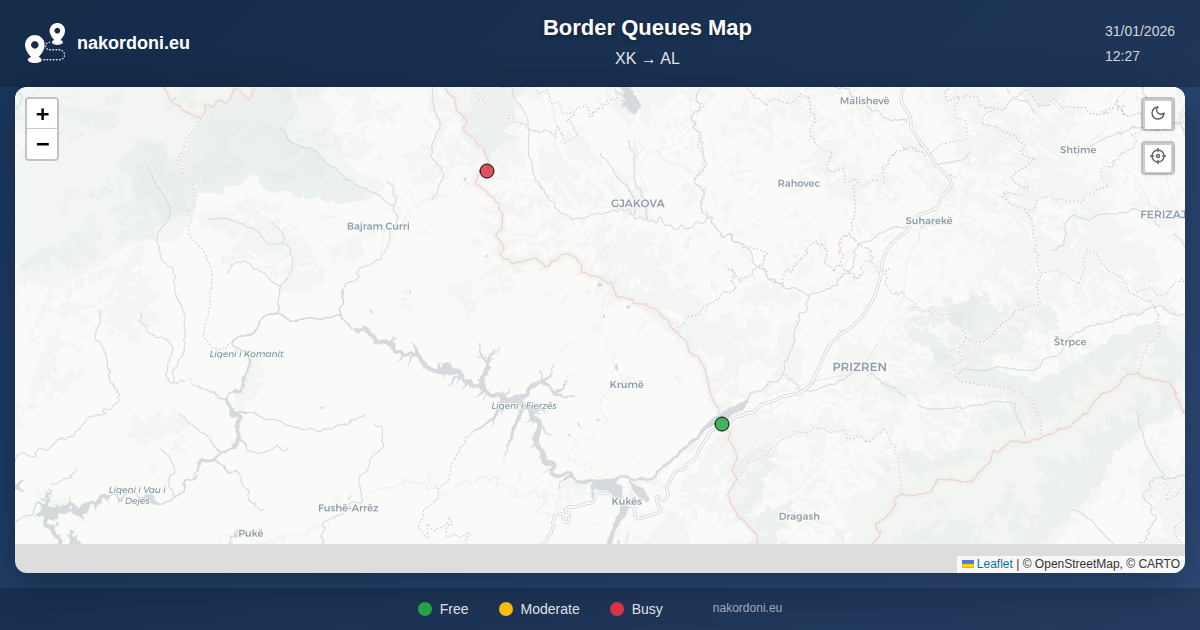
Task: Select the green free border marker
Action: [x=722, y=424]
